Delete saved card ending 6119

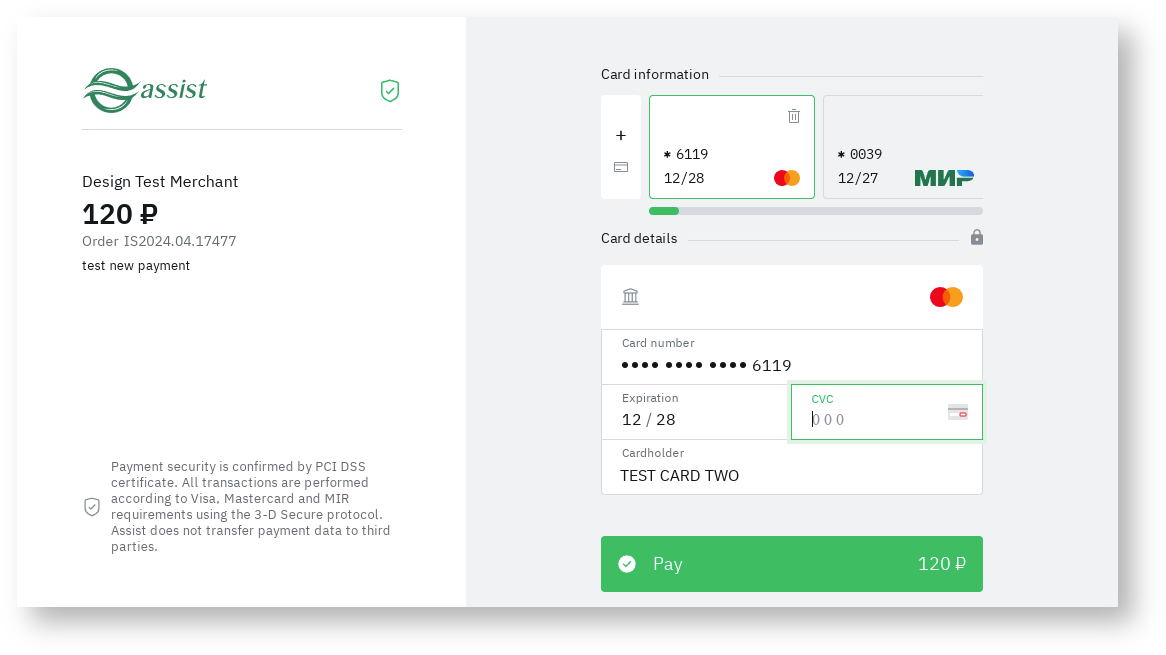click(794, 116)
